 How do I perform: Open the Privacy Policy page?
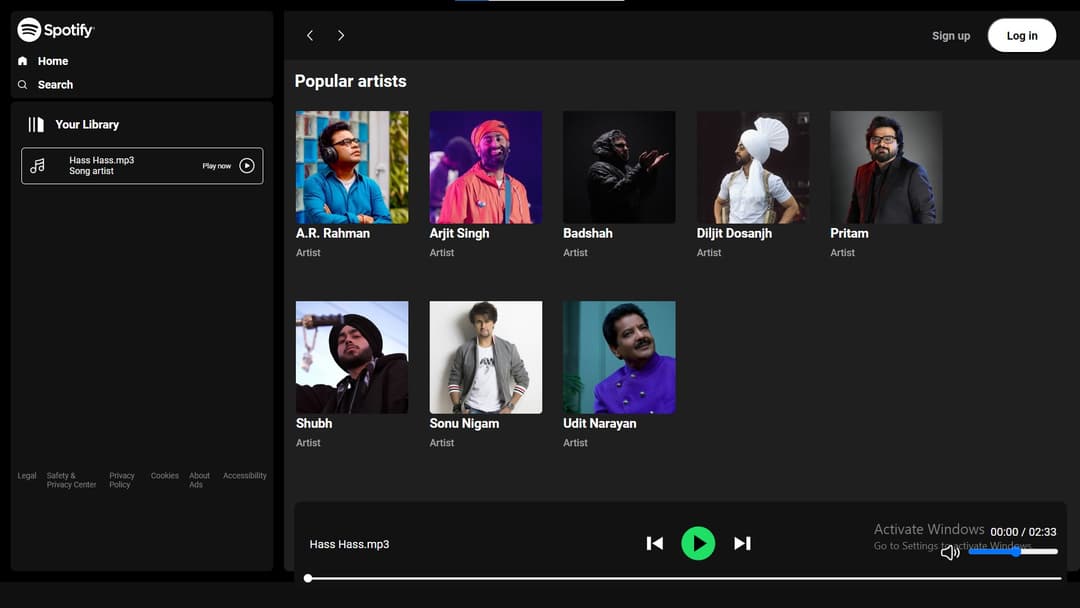120,480
